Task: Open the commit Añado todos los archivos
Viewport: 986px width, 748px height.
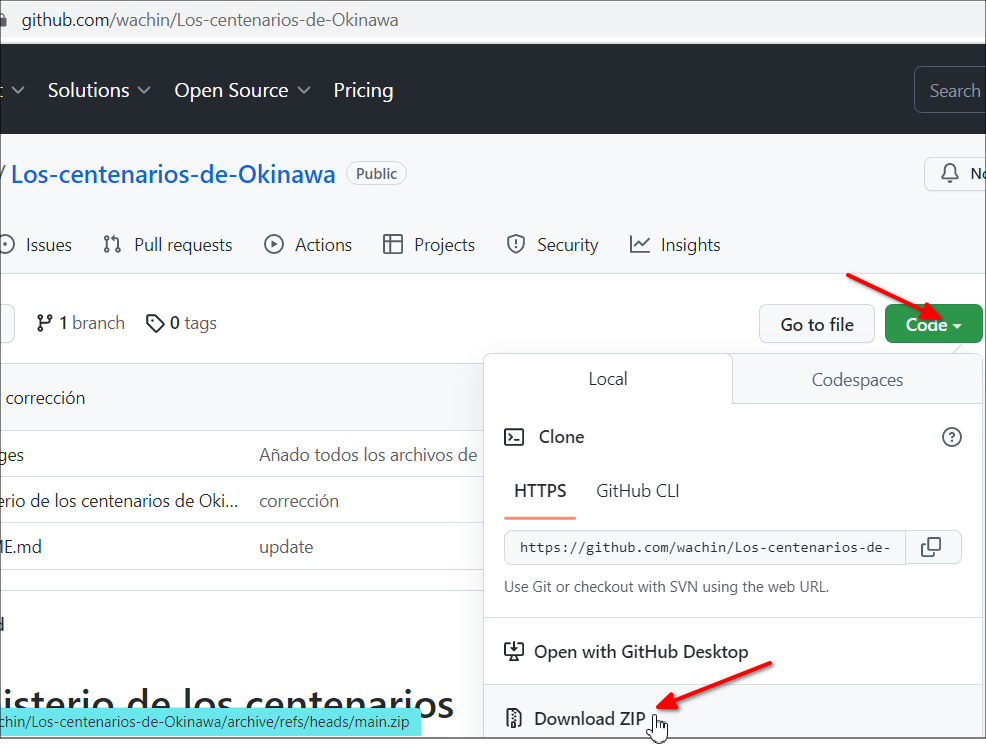Action: pyautogui.click(x=368, y=454)
